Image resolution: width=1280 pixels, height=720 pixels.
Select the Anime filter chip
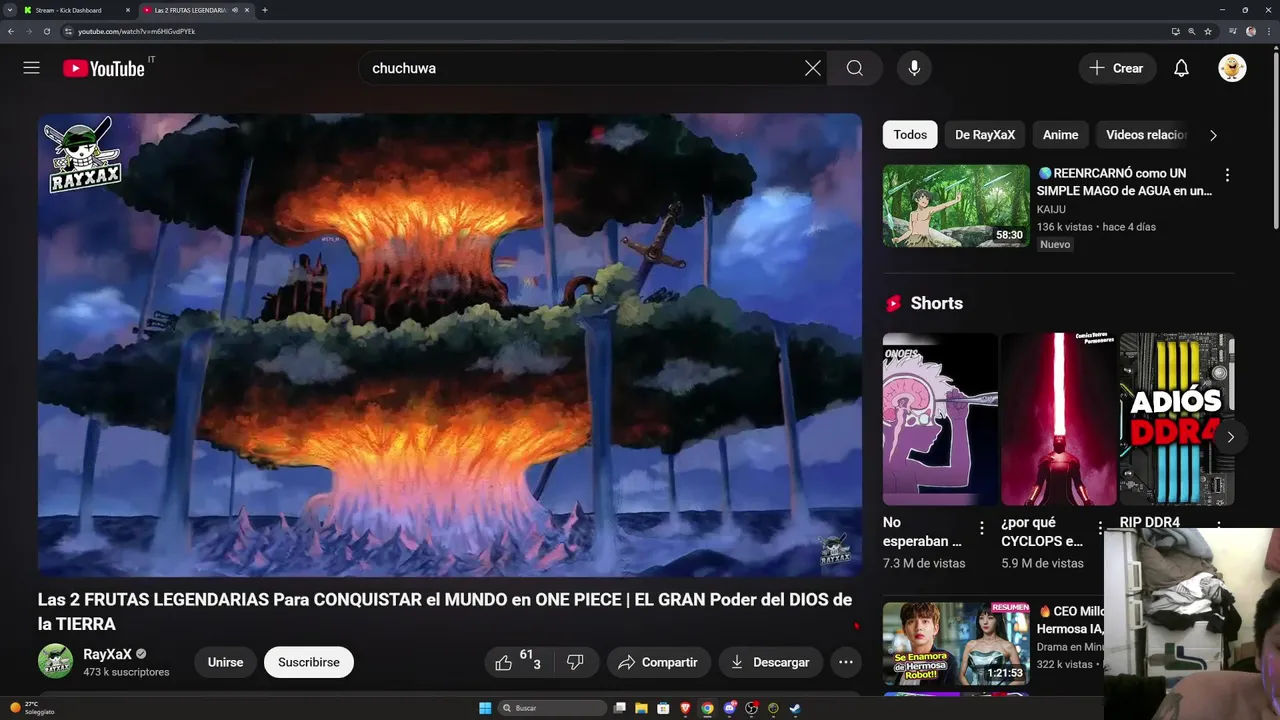point(1061,135)
